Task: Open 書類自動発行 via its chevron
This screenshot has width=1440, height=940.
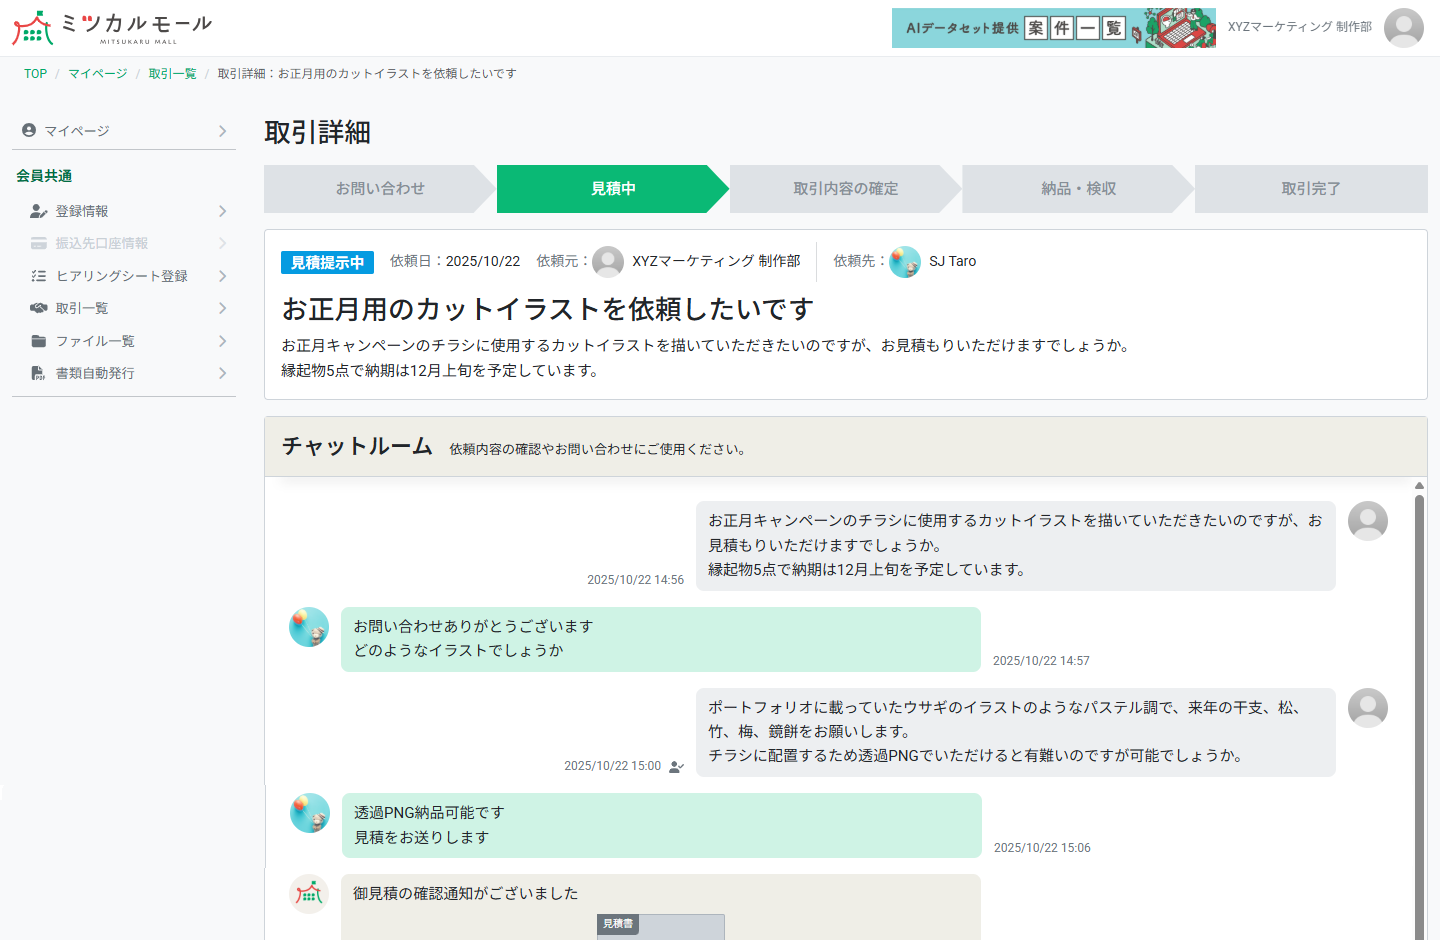Action: coord(224,373)
